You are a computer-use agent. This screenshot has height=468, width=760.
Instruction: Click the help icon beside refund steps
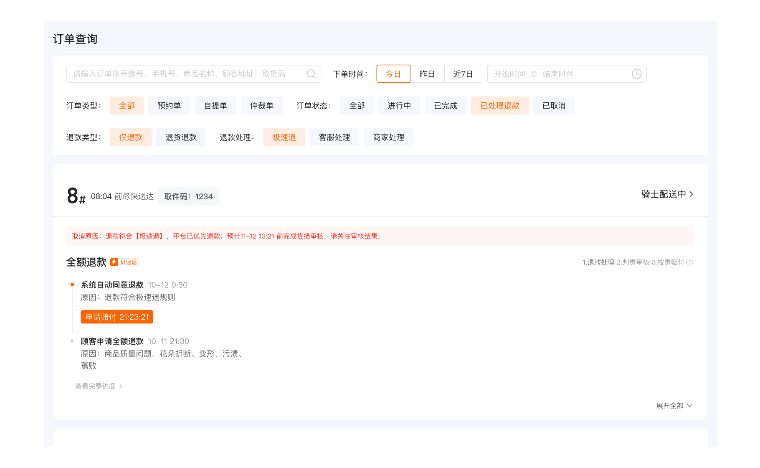pyautogui.click(x=690, y=262)
